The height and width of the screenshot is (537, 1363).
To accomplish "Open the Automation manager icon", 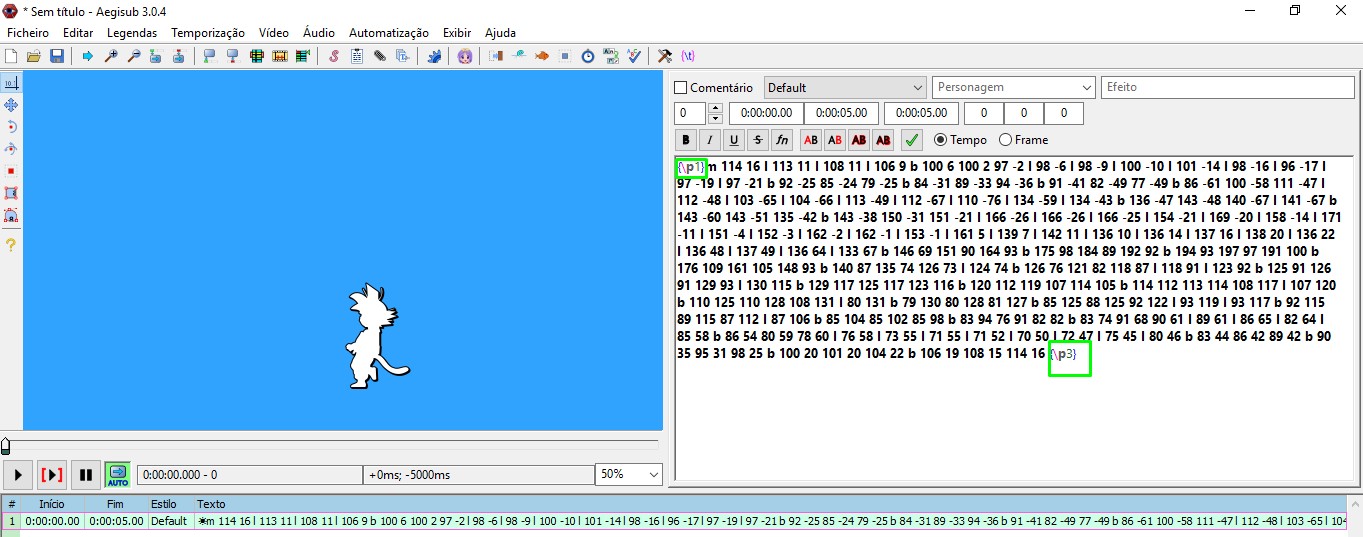I will (x=434, y=56).
